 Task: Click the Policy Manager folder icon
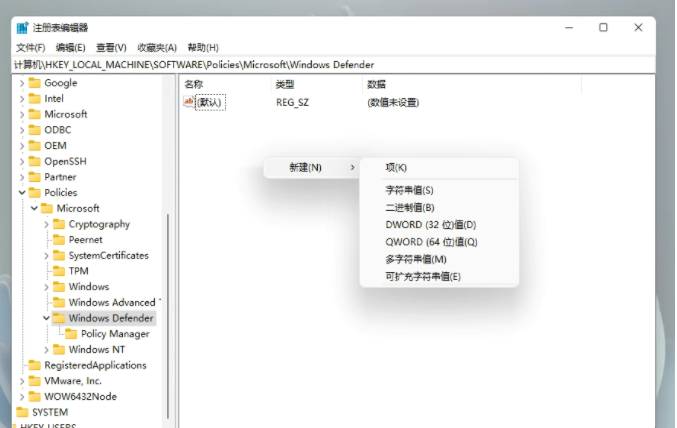coord(71,333)
